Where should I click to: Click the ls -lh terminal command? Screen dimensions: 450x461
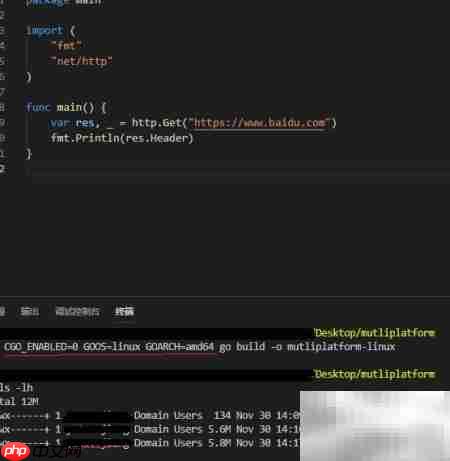16,388
